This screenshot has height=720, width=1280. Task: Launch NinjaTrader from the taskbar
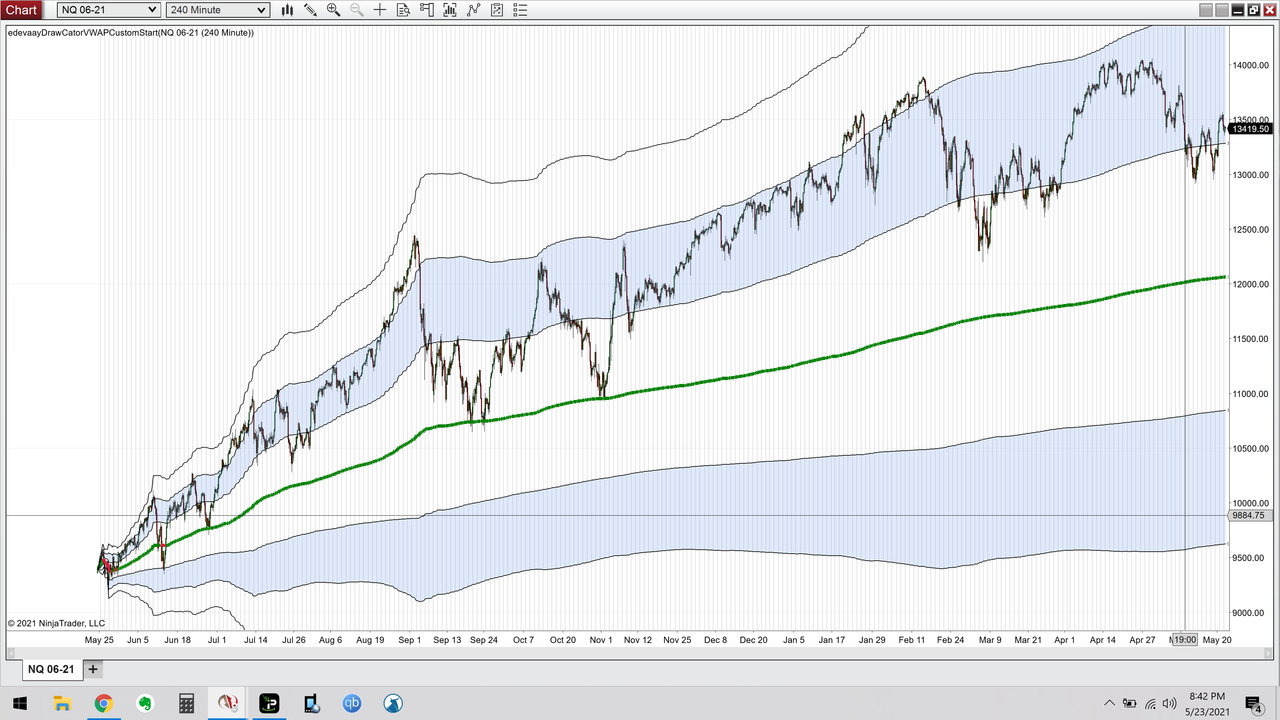(x=227, y=704)
